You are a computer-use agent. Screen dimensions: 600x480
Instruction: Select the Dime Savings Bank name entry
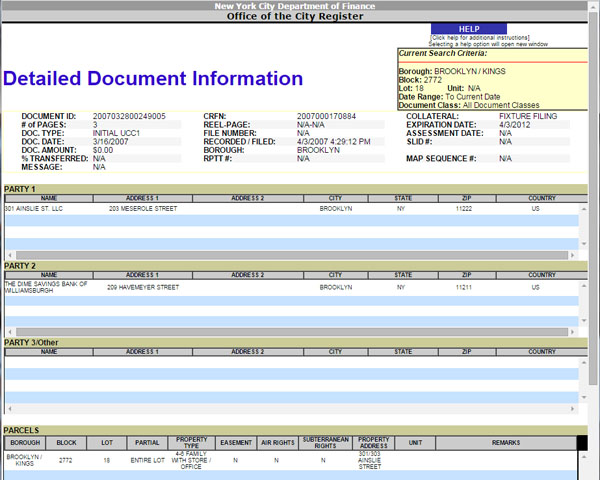pos(46,287)
